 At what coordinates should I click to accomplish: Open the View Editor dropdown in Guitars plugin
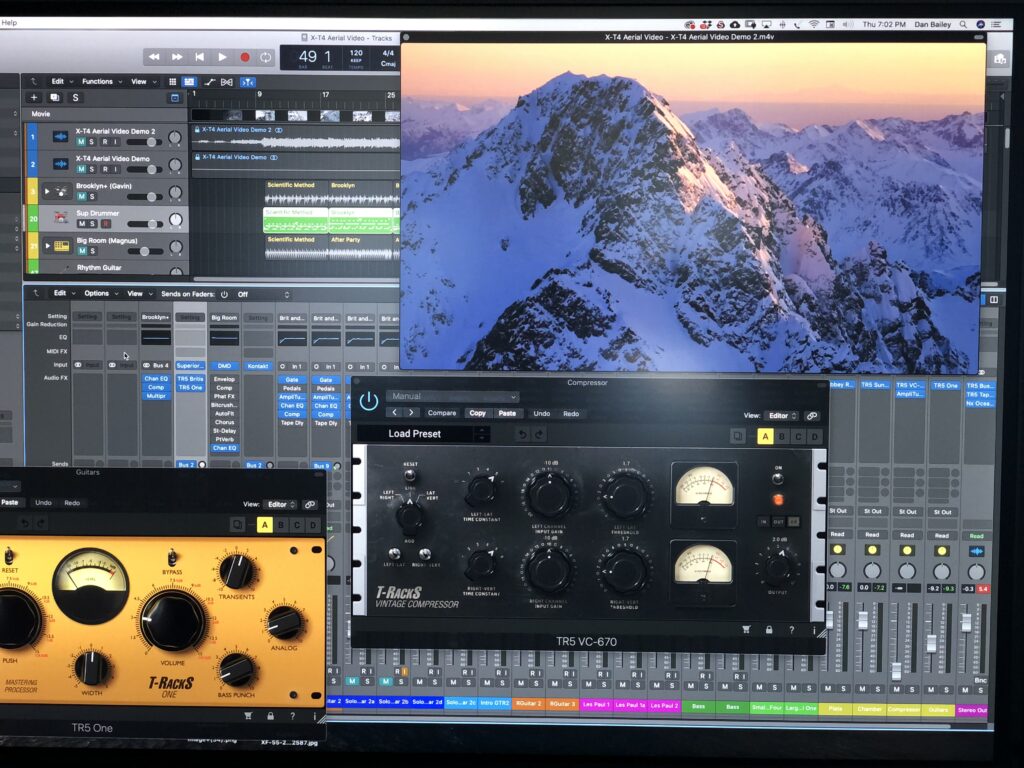pyautogui.click(x=280, y=504)
